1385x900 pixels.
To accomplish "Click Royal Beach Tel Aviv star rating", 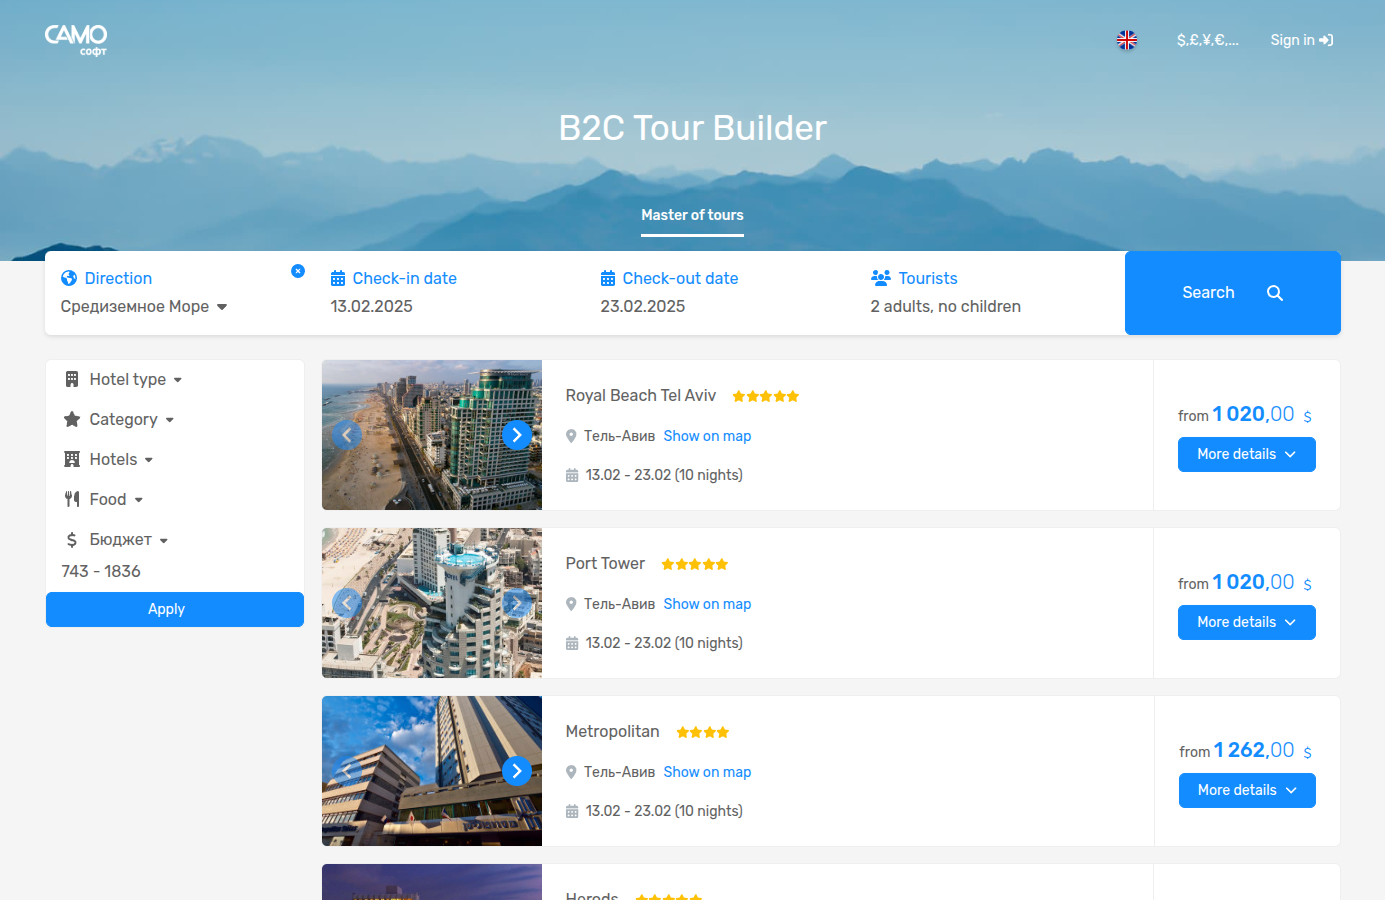I will click(766, 396).
